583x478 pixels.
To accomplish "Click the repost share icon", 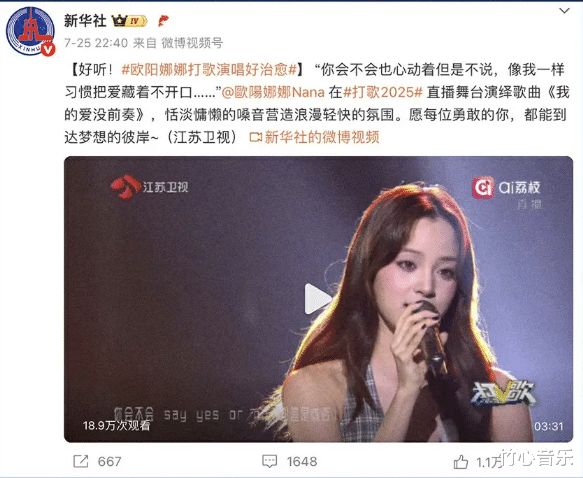I will point(81,461).
